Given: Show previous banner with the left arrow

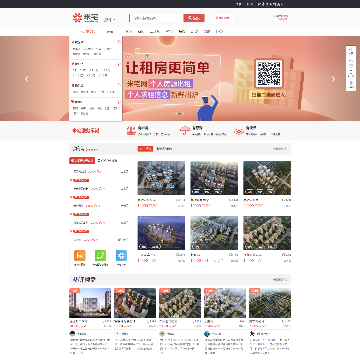Looking at the screenshot, I should tap(27, 79).
